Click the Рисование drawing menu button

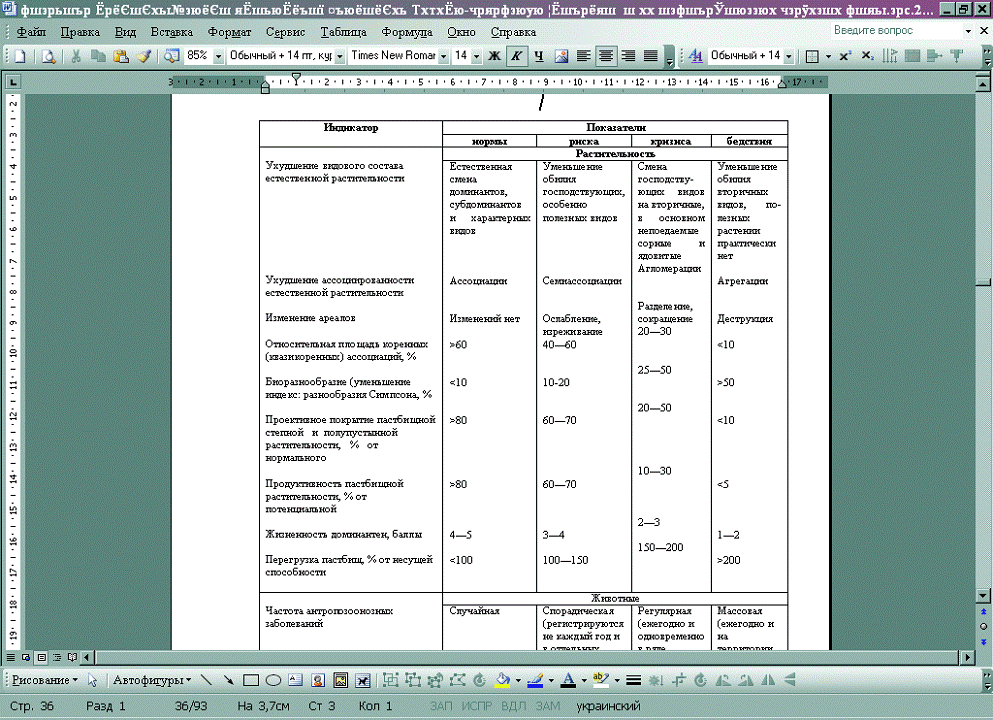43,681
